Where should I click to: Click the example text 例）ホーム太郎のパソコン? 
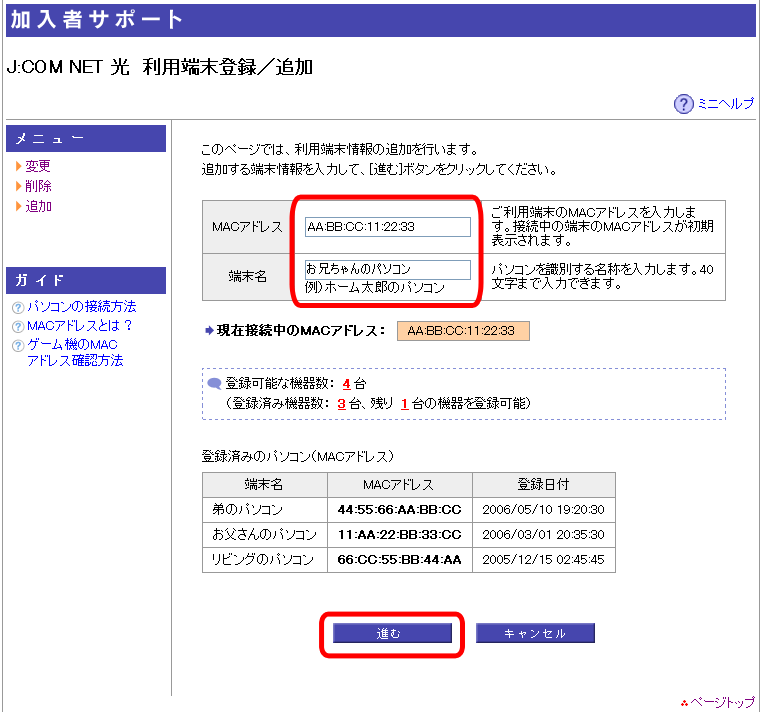(375, 288)
